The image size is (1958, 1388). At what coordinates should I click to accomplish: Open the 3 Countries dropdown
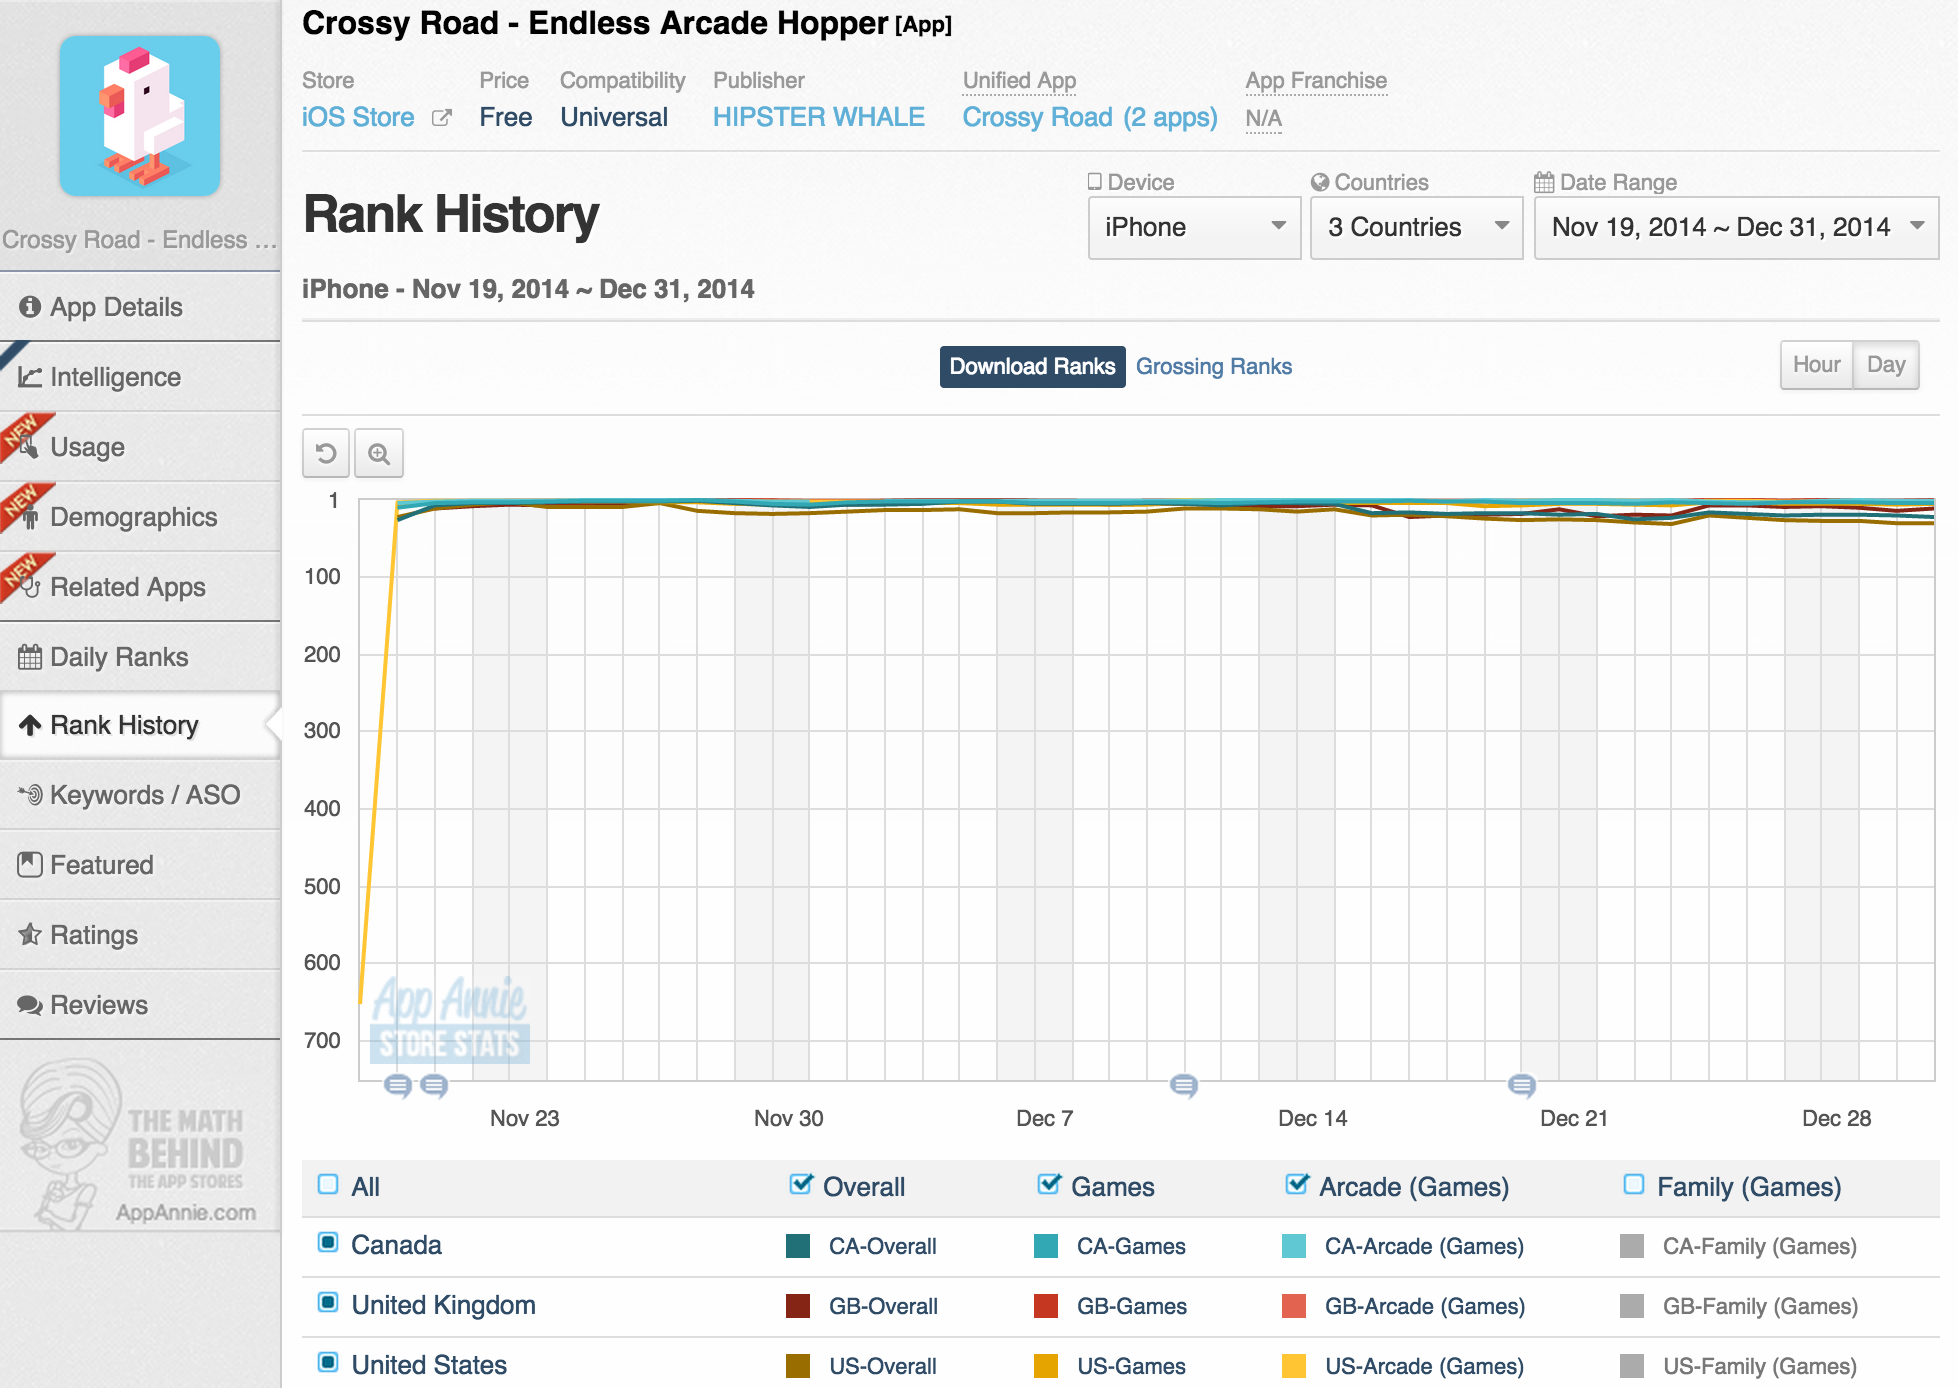[x=1416, y=228]
